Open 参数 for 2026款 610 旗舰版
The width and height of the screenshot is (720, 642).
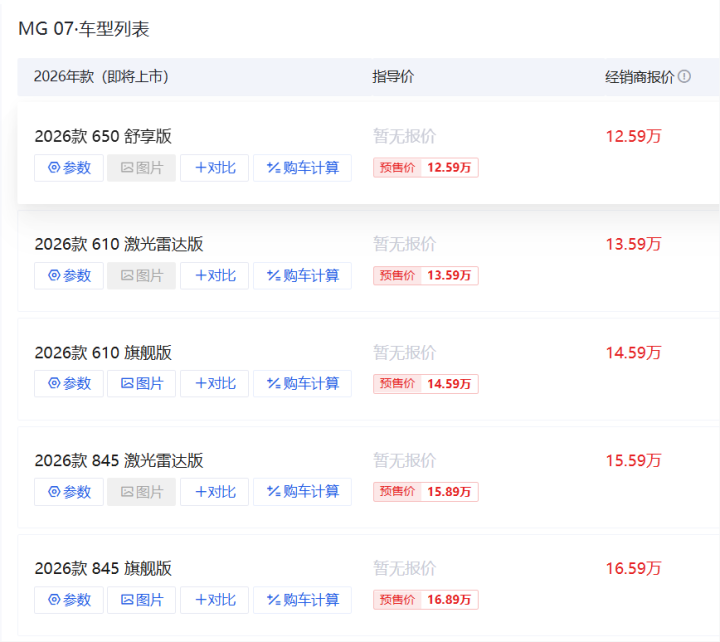pyautogui.click(x=69, y=383)
